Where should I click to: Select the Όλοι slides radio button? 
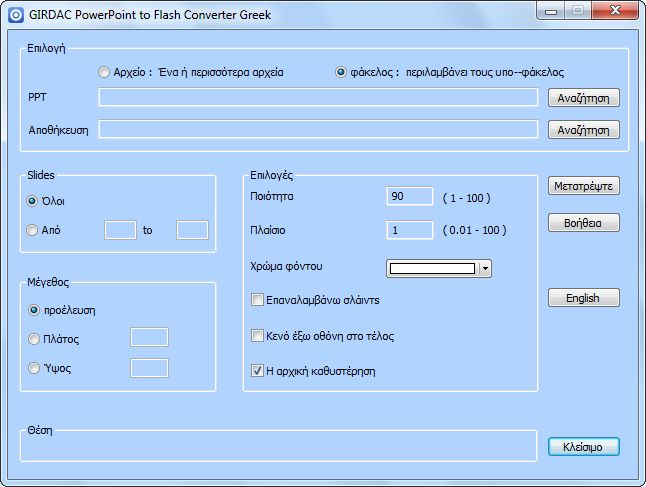pos(32,201)
